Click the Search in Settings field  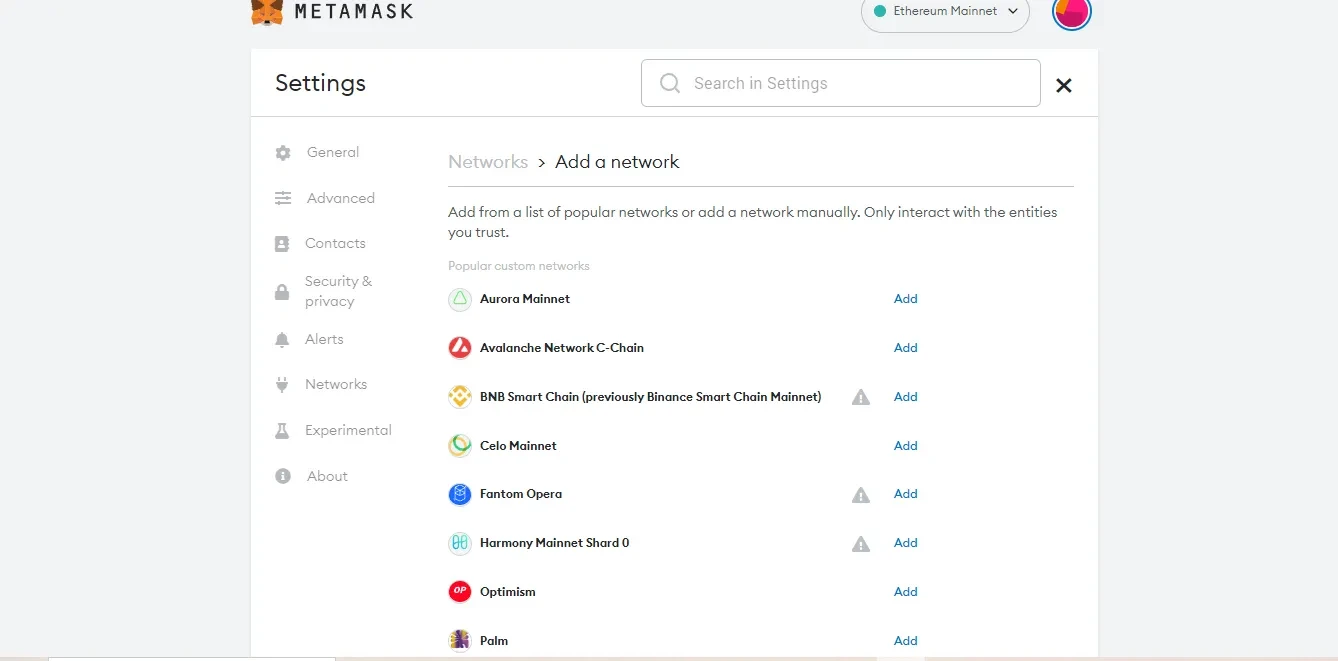tap(840, 83)
